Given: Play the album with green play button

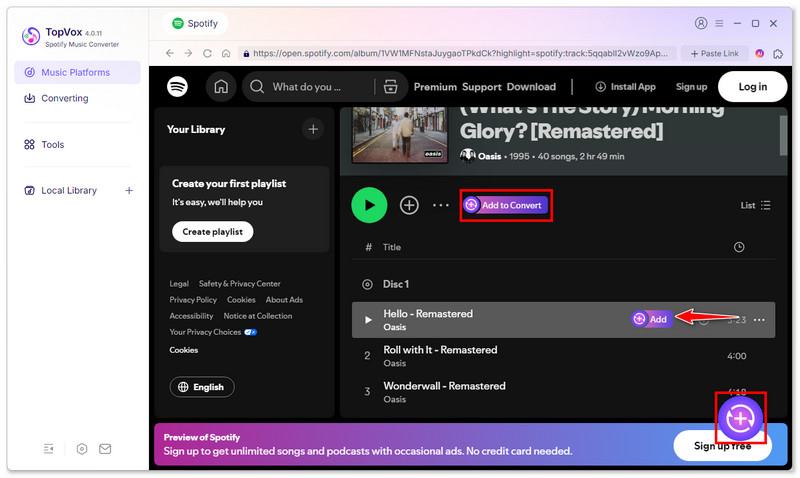Looking at the screenshot, I should coord(369,205).
